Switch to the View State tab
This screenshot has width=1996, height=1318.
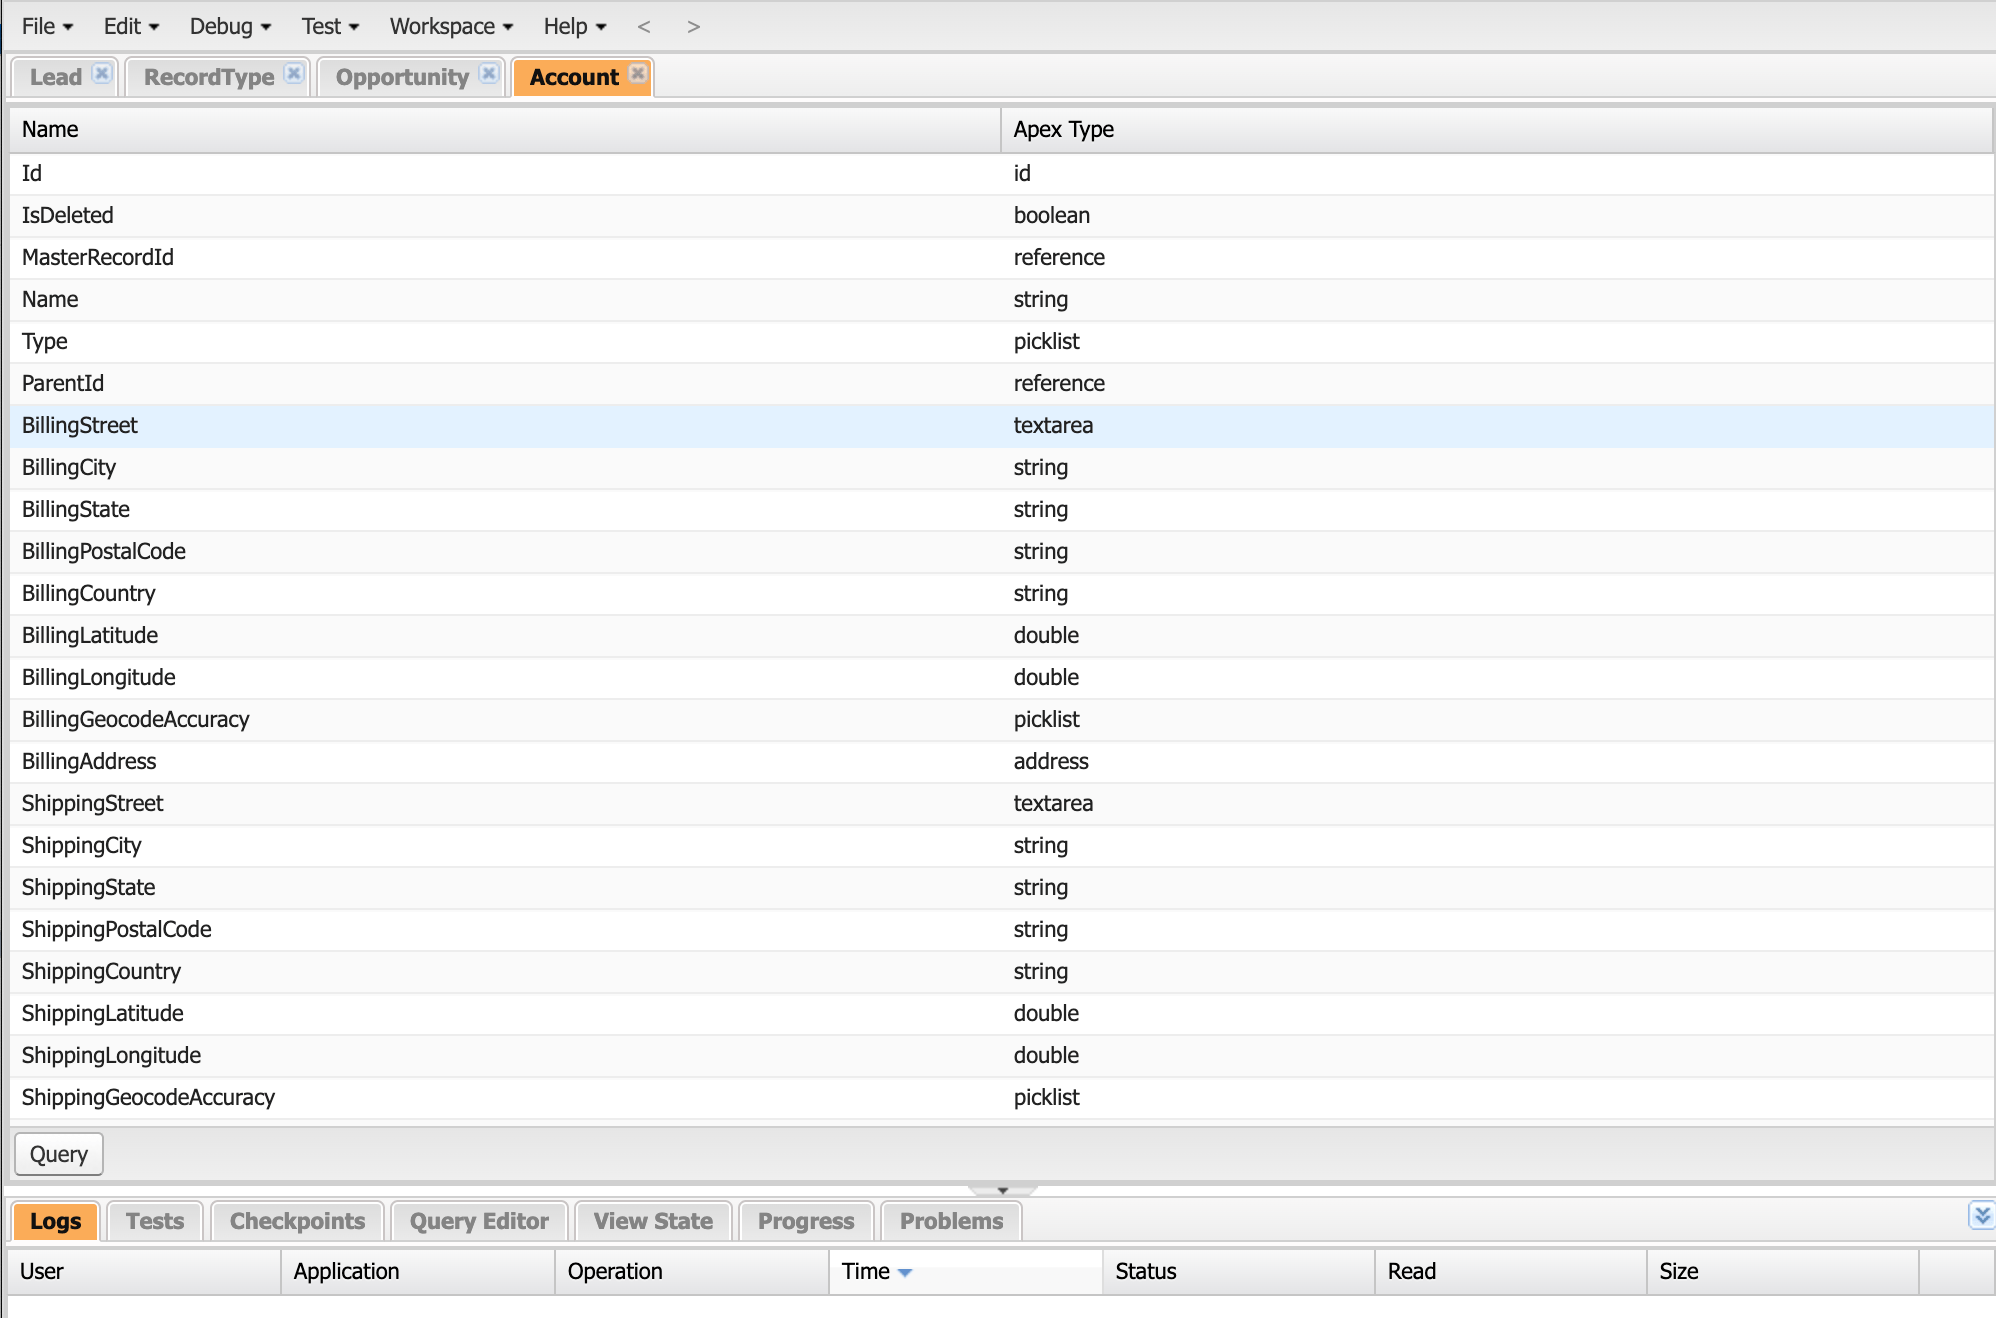click(652, 1220)
